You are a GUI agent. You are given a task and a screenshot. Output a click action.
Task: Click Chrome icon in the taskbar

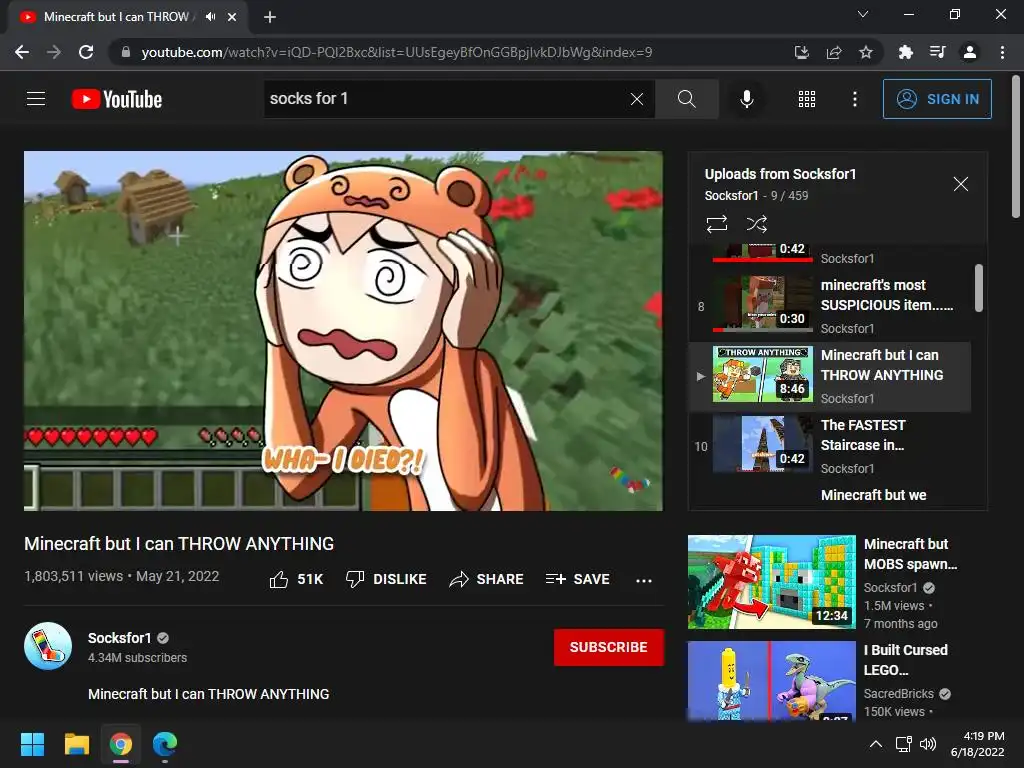[x=121, y=744]
